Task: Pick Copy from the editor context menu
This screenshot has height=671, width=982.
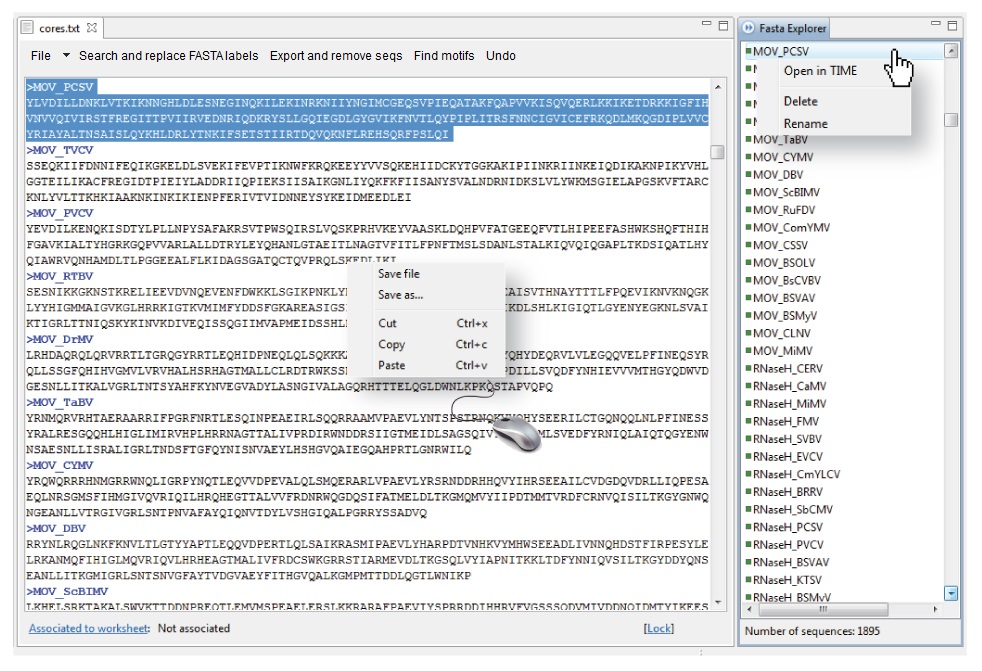Action: click(x=391, y=344)
